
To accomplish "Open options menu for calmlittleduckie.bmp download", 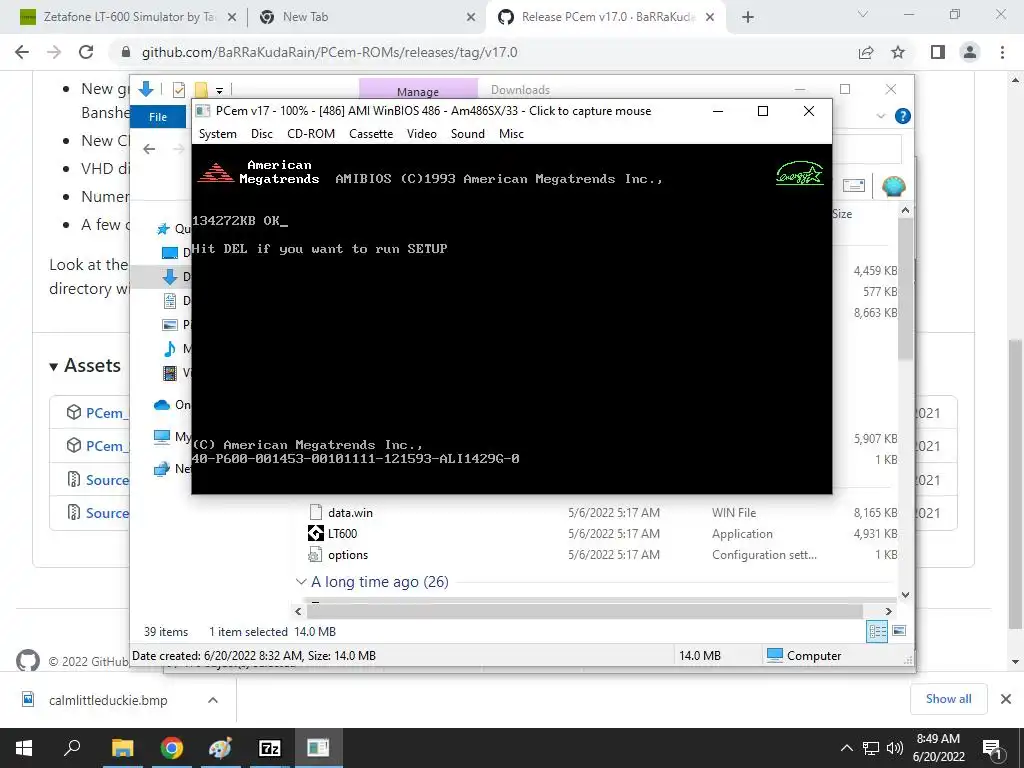I will tap(213, 700).
